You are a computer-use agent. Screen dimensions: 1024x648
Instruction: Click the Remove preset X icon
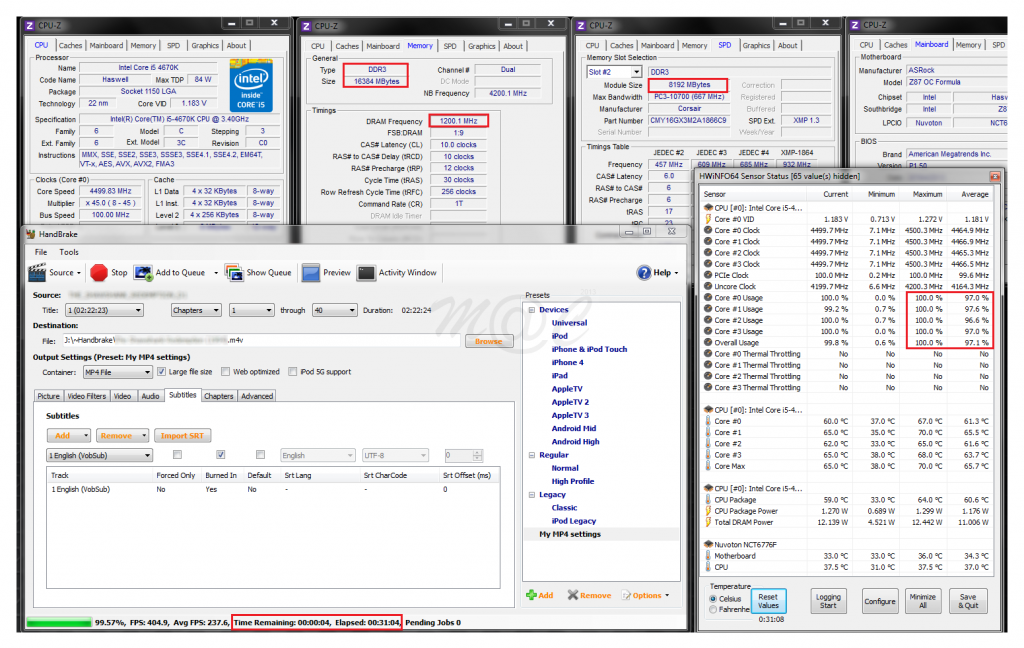click(573, 595)
